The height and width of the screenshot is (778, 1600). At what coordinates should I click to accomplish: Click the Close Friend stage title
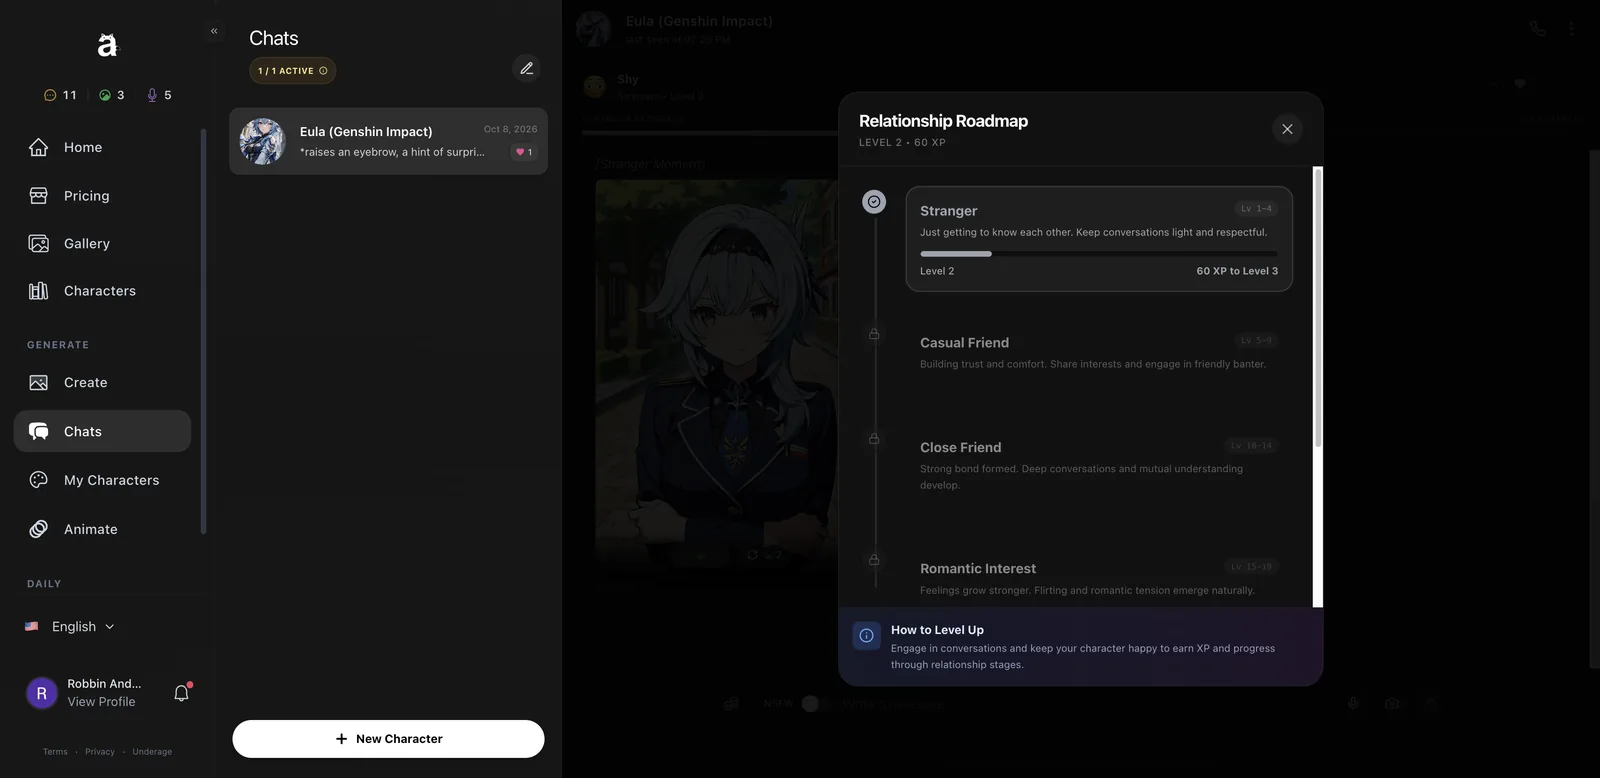[x=960, y=448]
